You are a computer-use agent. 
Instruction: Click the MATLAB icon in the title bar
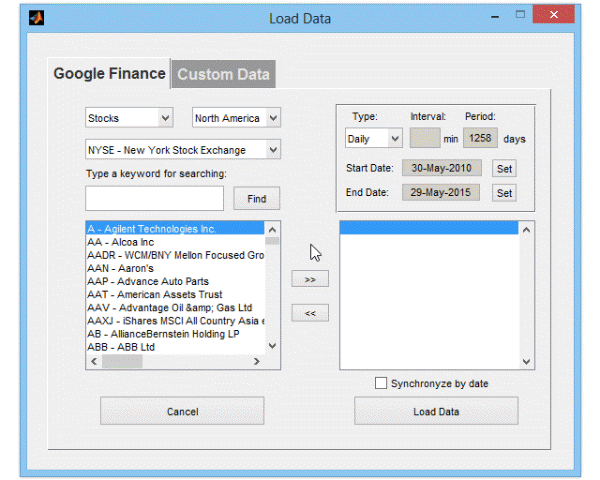pyautogui.click(x=36, y=18)
